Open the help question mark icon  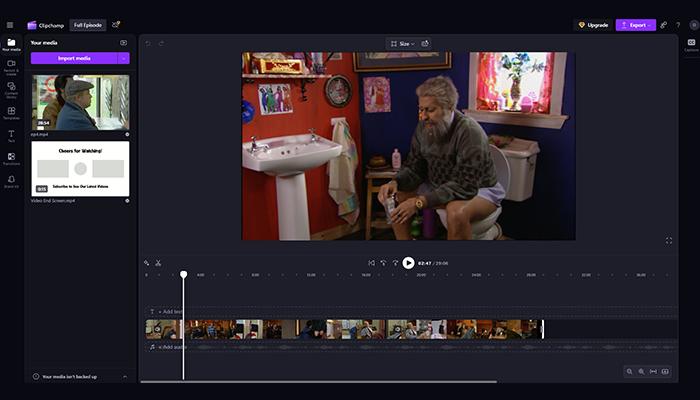tap(678, 25)
